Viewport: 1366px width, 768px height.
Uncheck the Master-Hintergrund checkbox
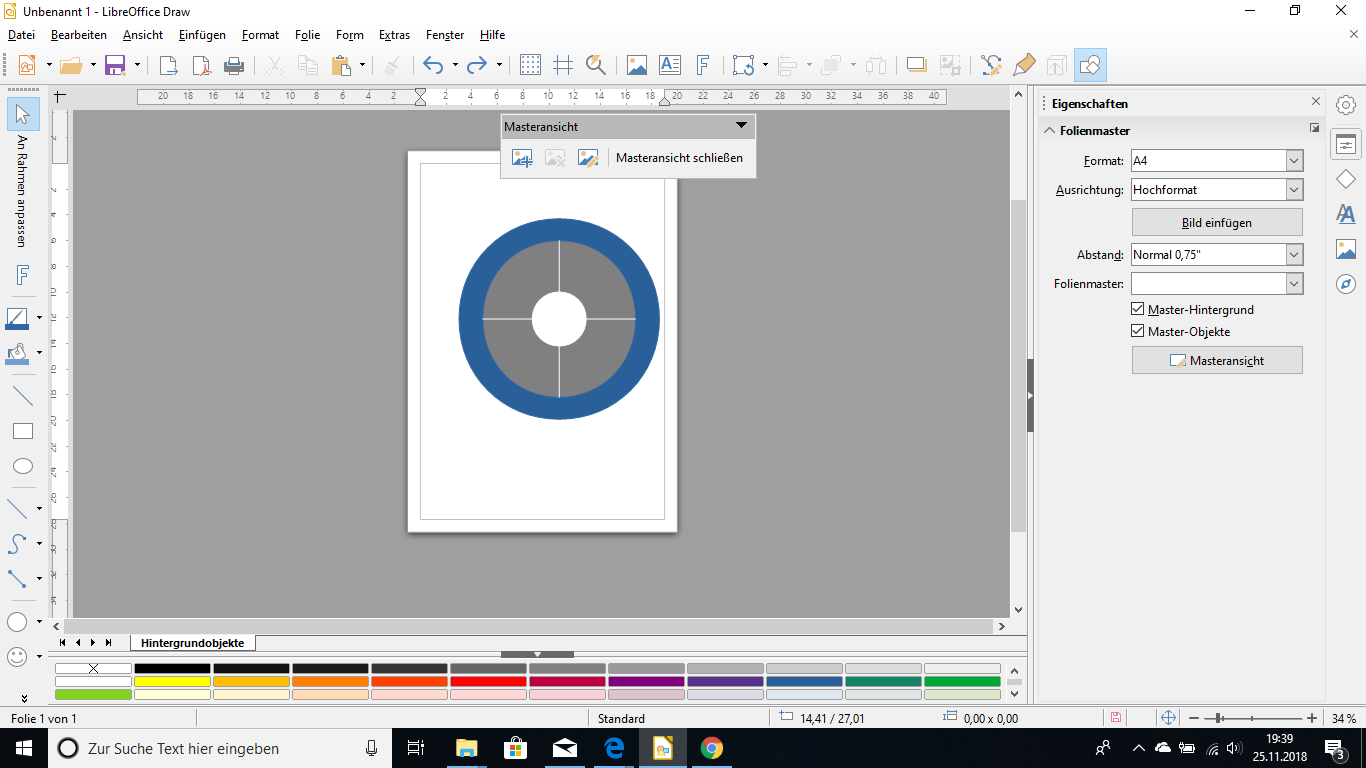1138,310
